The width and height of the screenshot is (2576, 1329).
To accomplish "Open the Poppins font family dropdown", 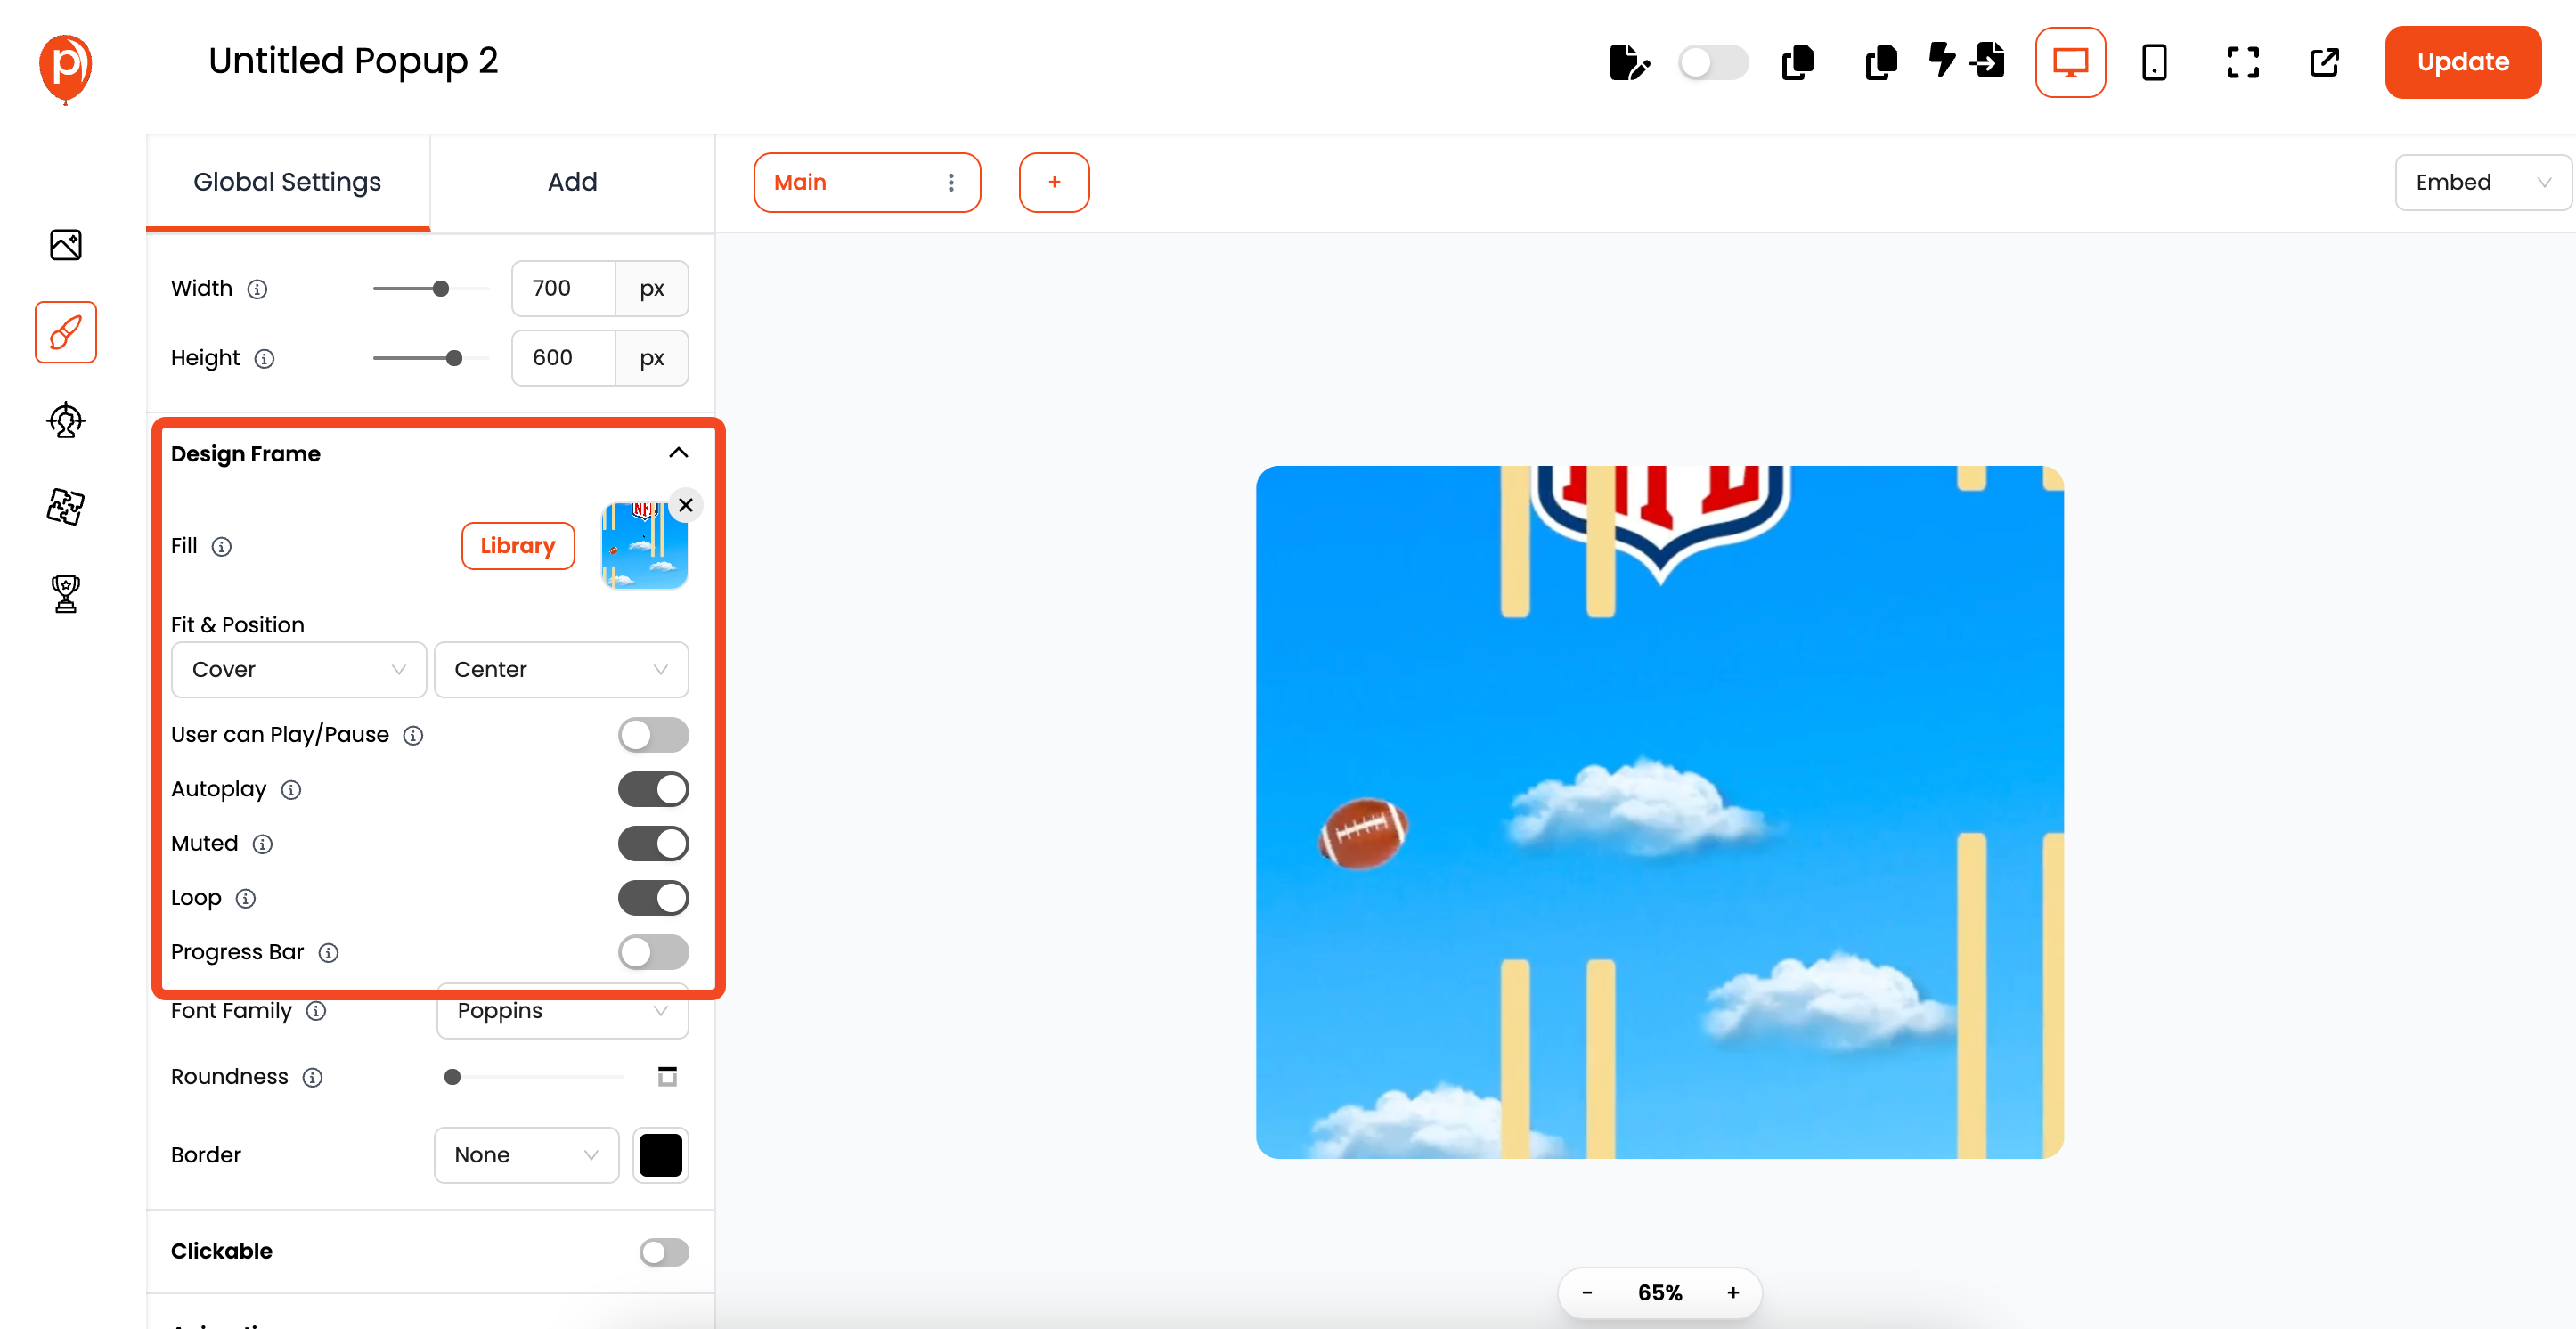I will pos(562,1011).
